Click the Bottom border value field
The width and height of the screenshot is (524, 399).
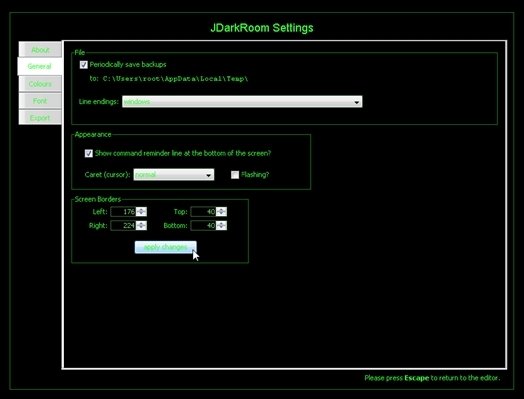coord(203,226)
